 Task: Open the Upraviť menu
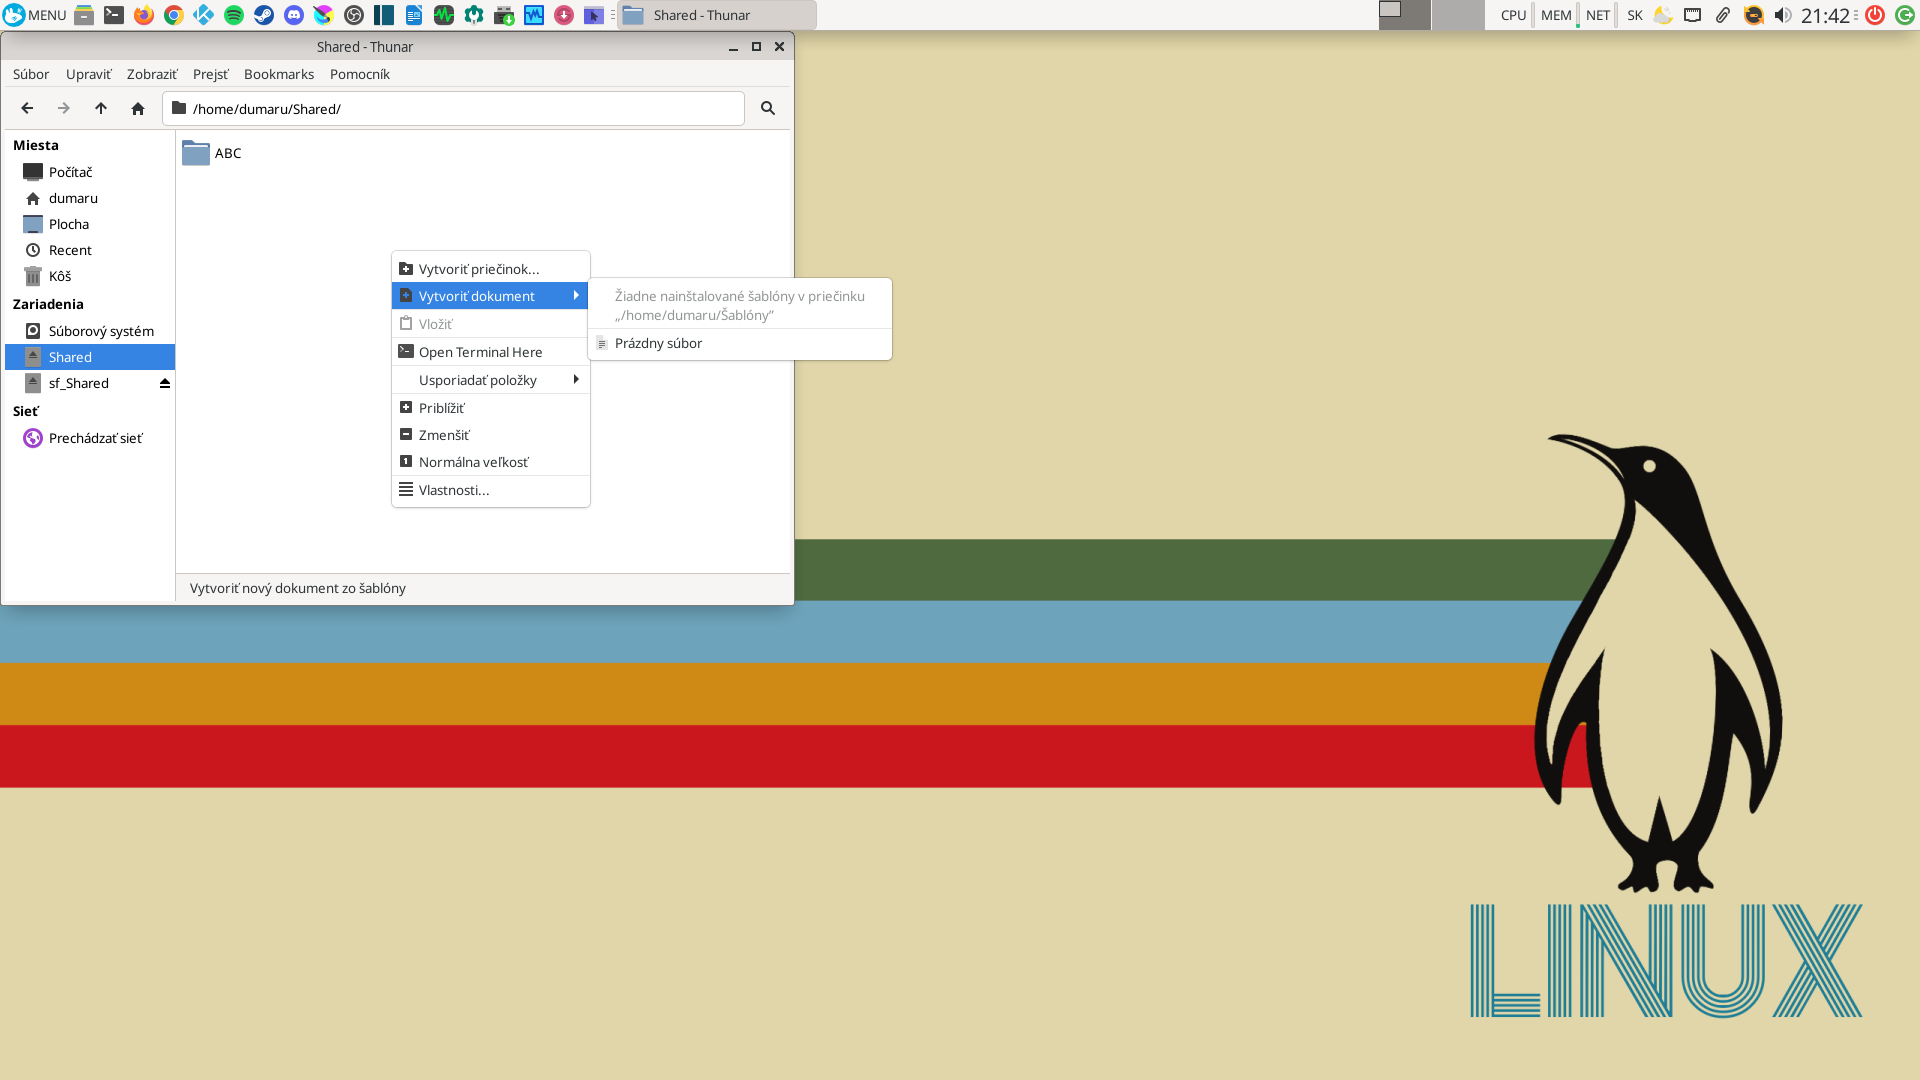point(89,74)
